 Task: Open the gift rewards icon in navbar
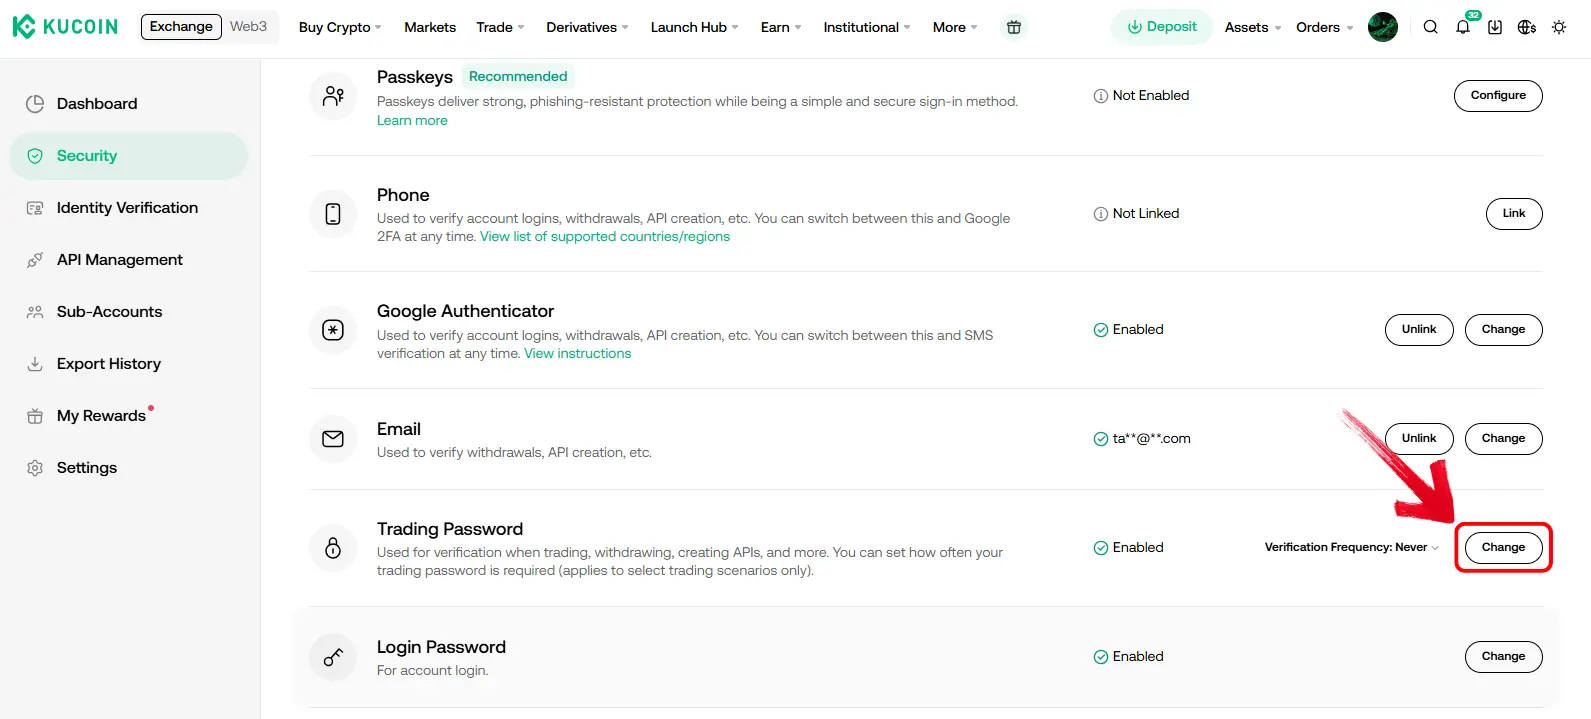point(1014,27)
